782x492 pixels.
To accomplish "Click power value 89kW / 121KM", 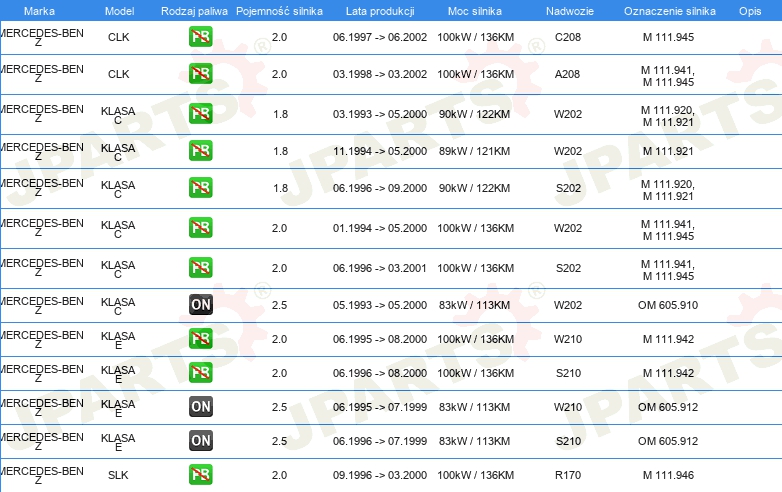I will (474, 151).
